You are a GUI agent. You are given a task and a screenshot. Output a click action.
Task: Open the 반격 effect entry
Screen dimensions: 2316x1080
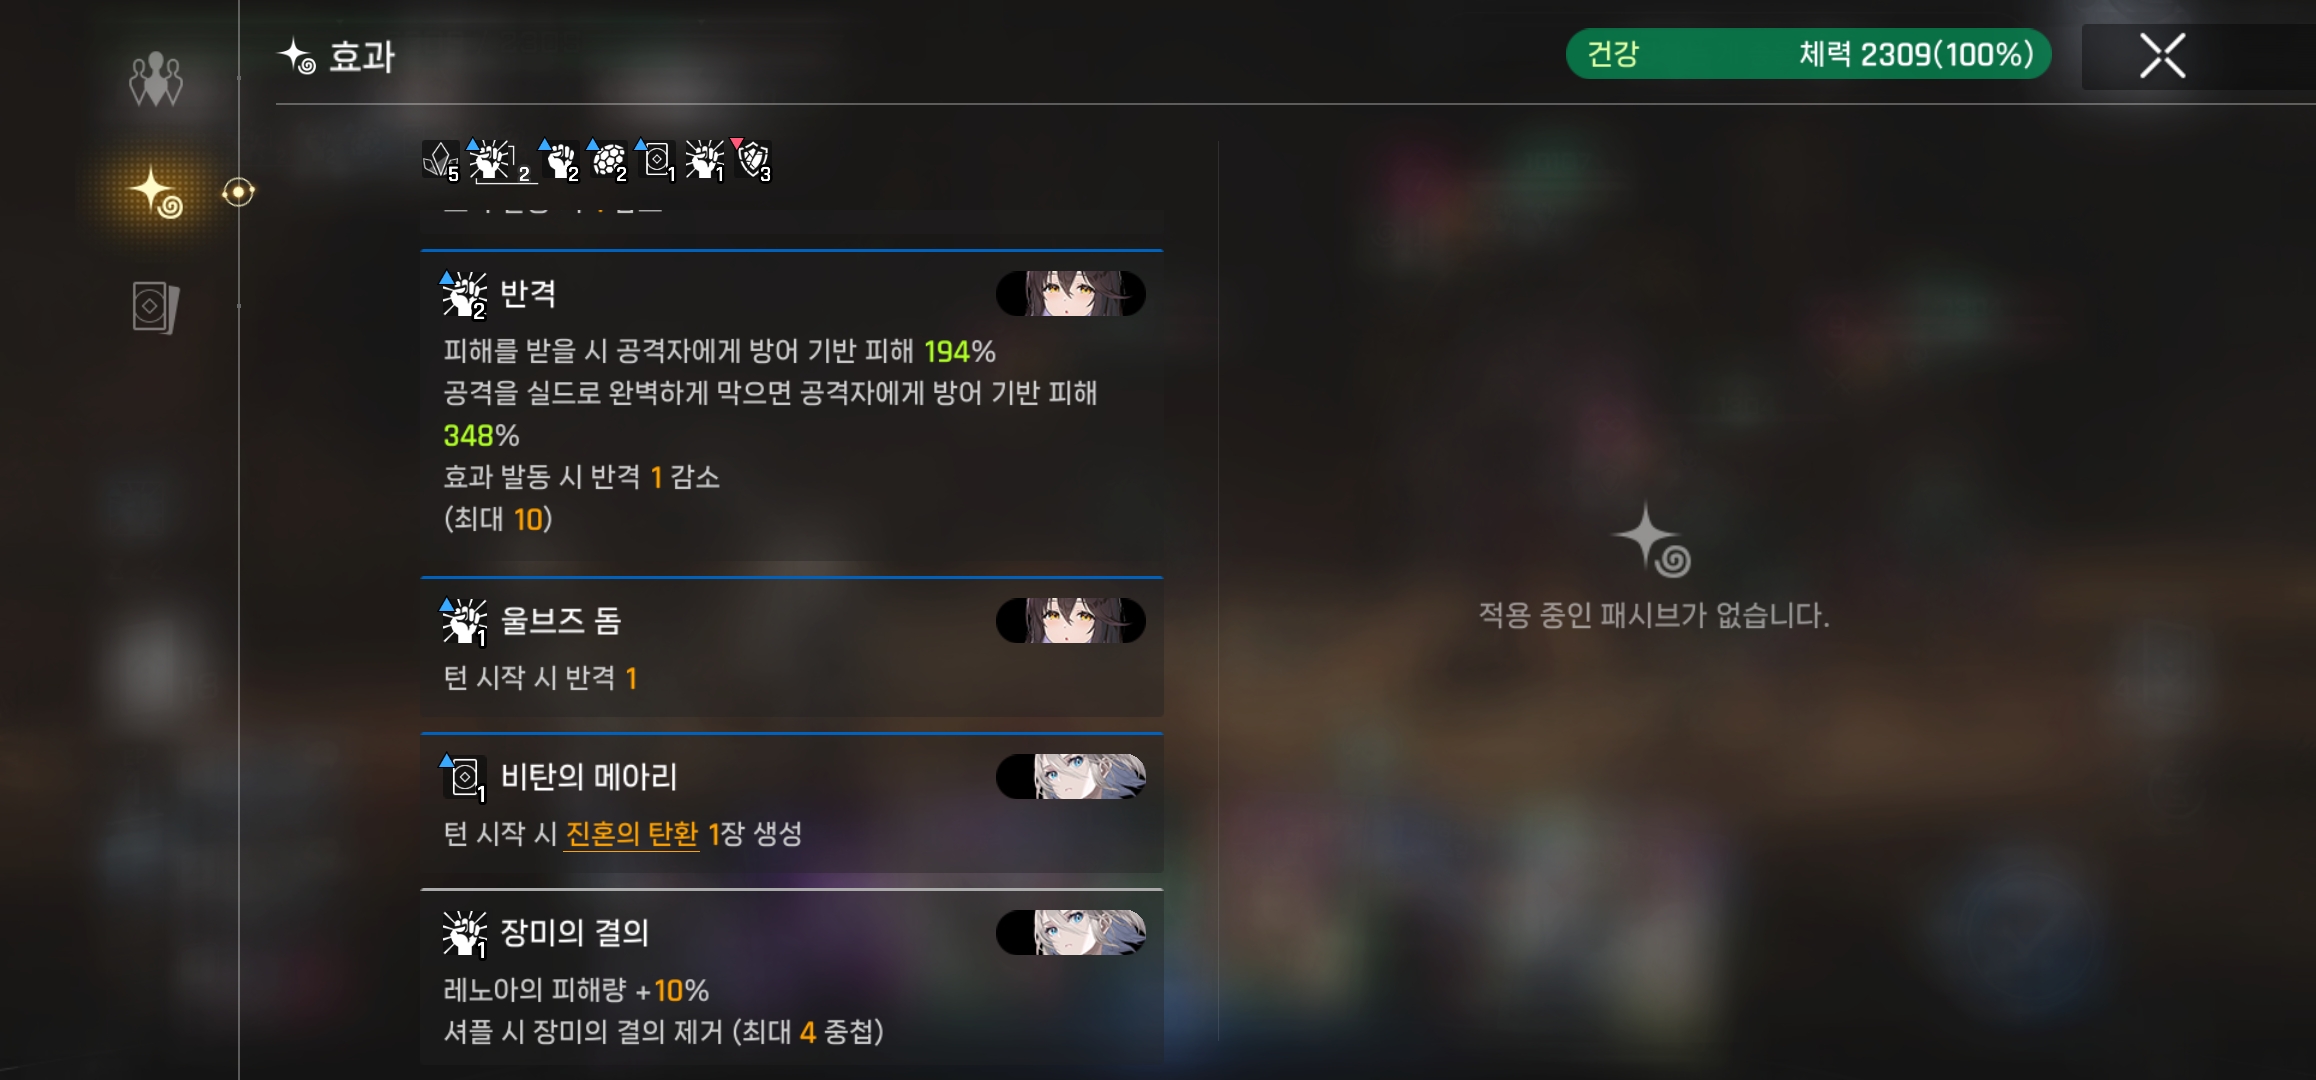(792, 406)
